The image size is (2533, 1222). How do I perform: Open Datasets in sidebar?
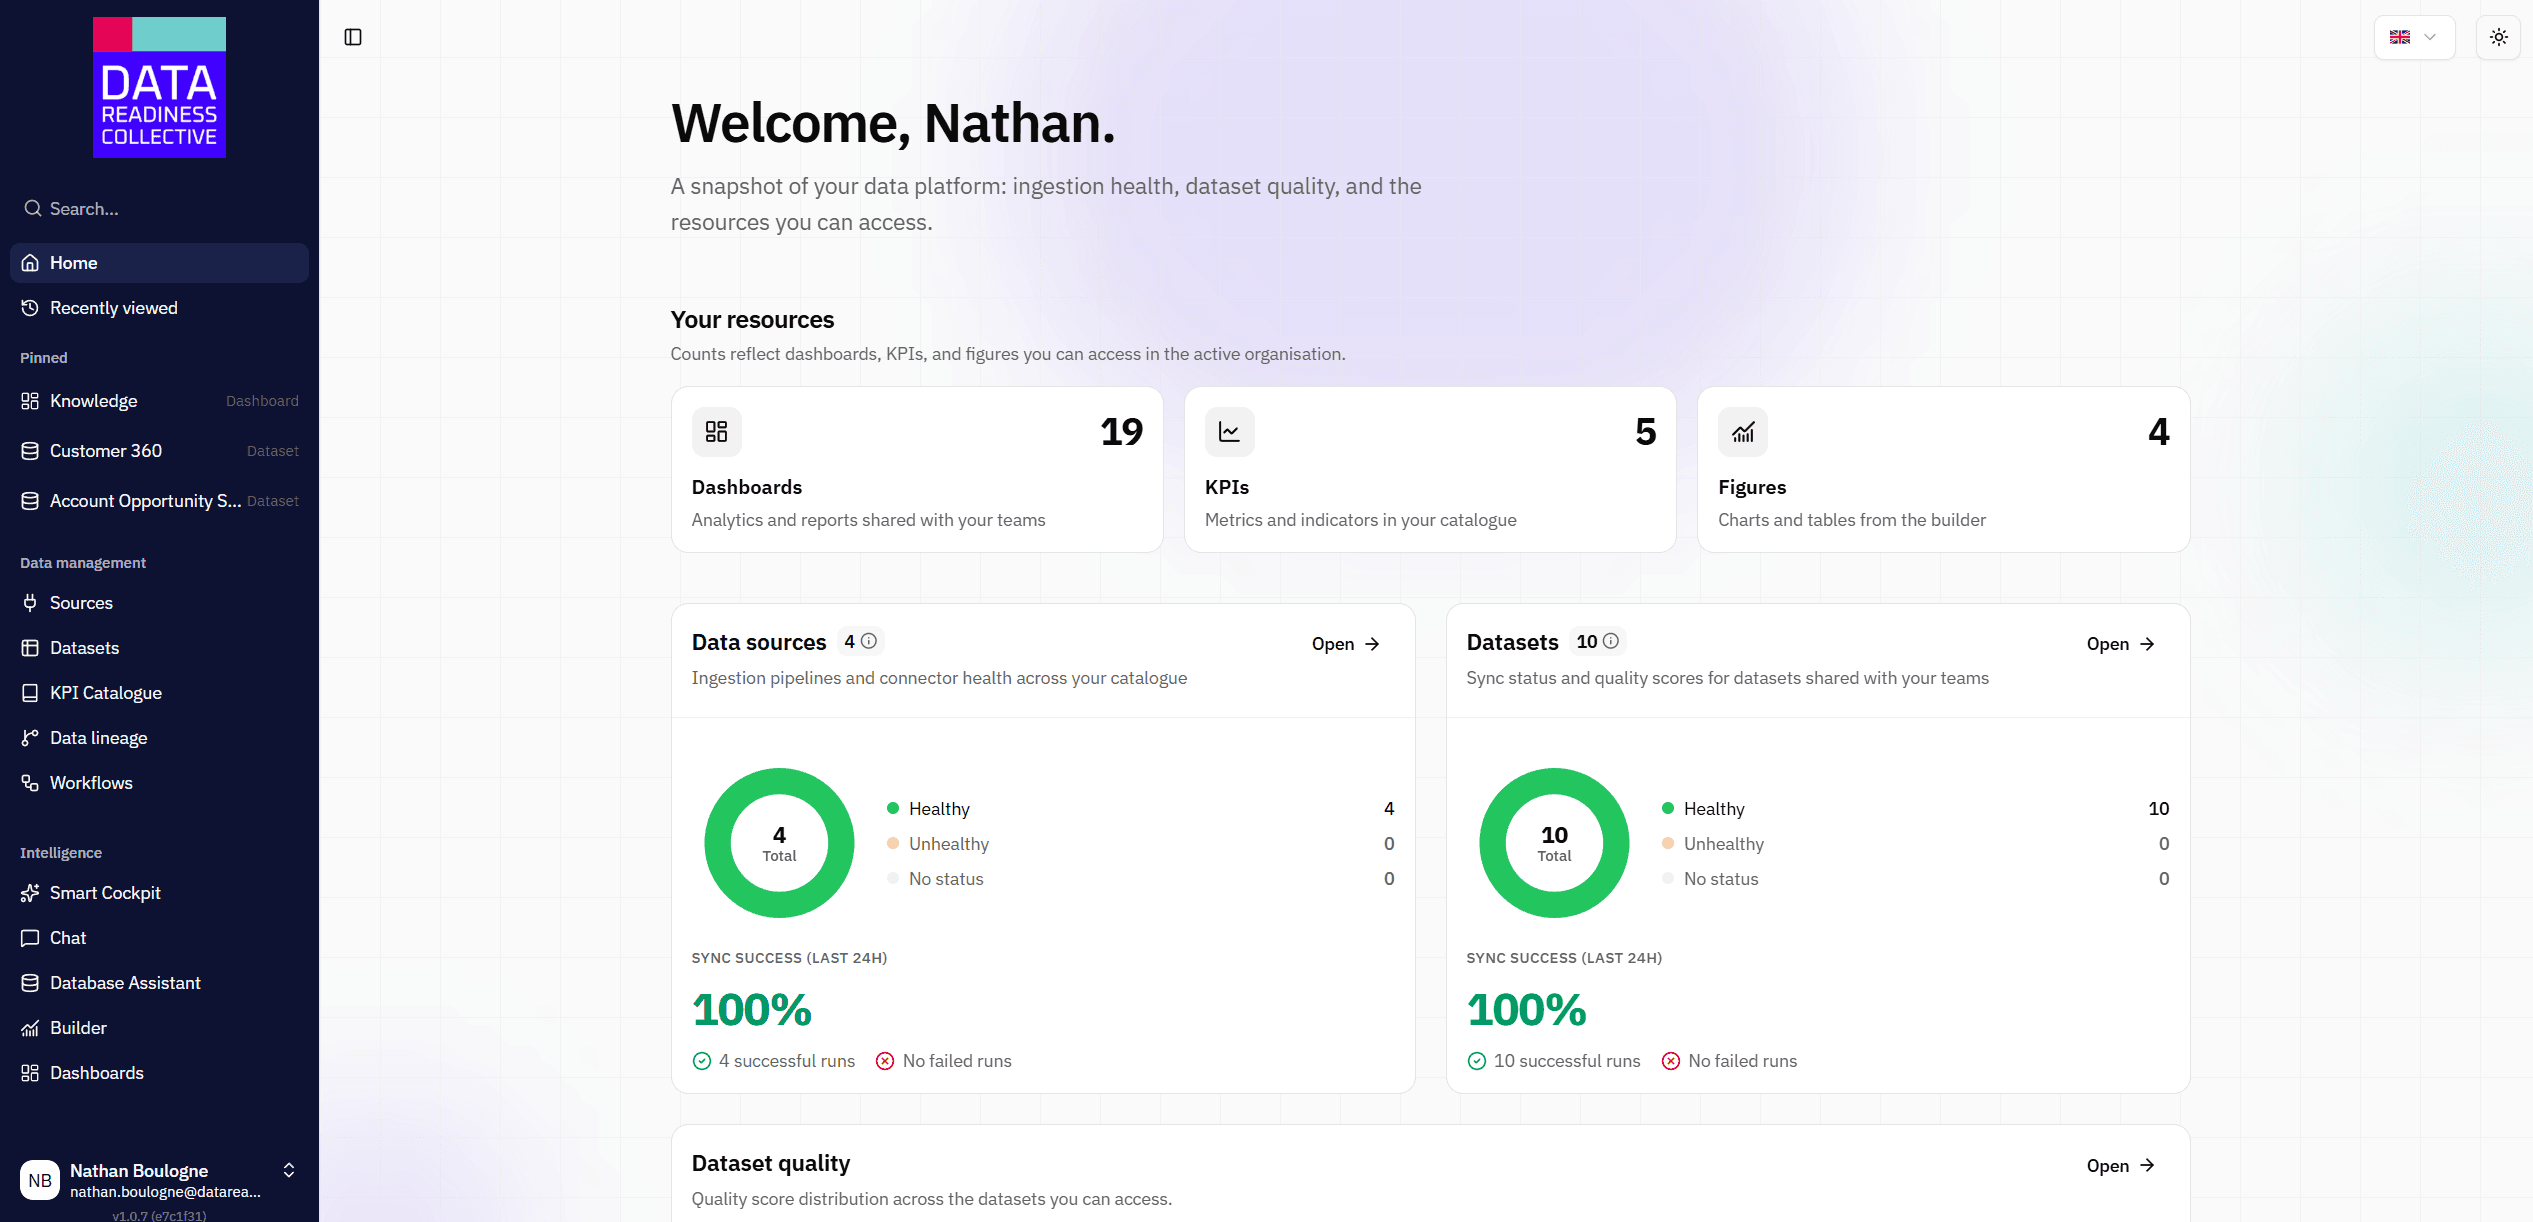(x=159, y=648)
